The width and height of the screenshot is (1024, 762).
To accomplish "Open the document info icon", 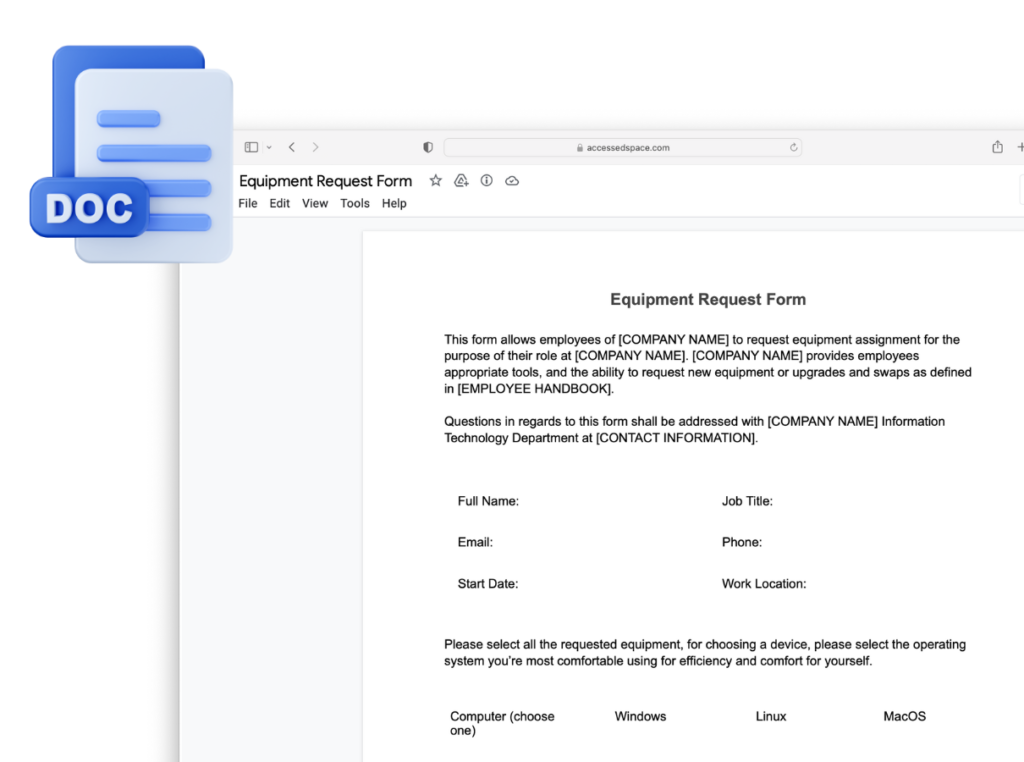I will click(x=487, y=180).
